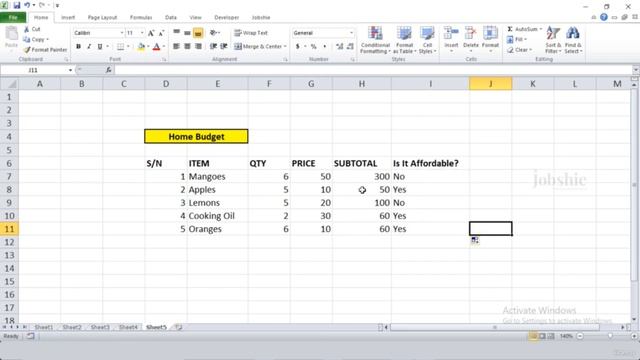Image resolution: width=640 pixels, height=360 pixels.
Task: Move the zoom slider handle
Action: click(610, 336)
